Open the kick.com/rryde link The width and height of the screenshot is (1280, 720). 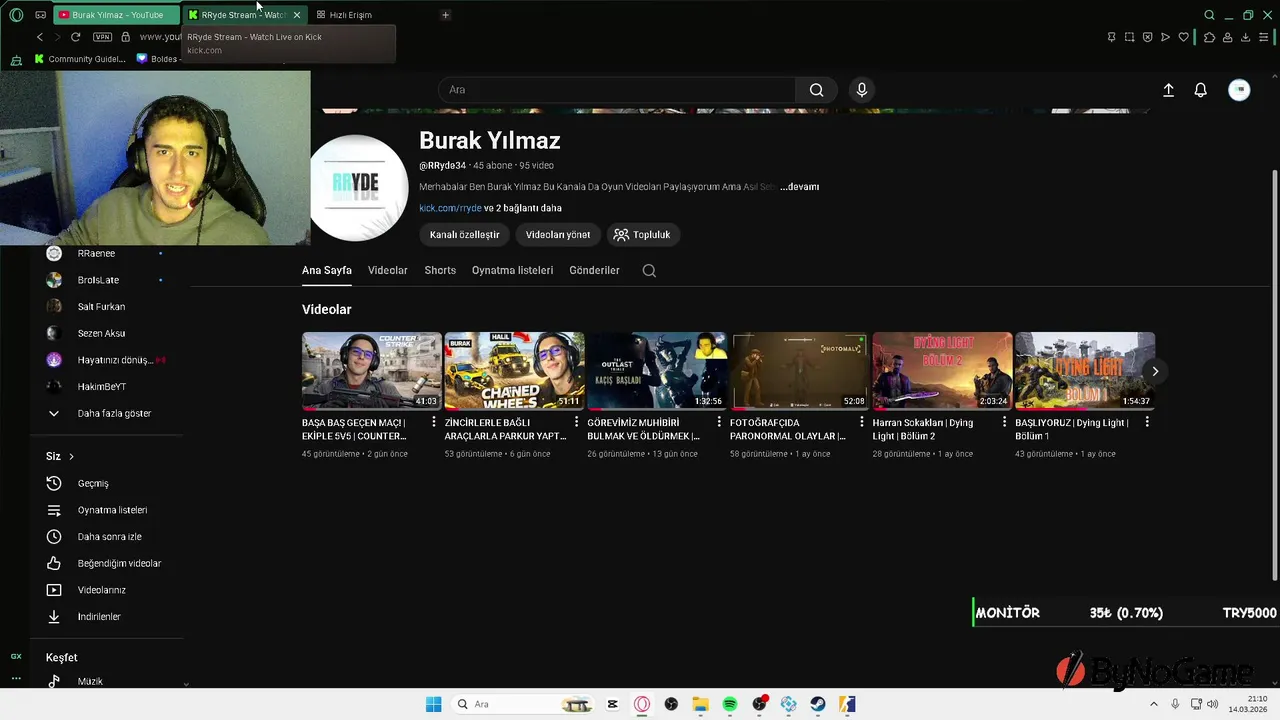(x=450, y=208)
